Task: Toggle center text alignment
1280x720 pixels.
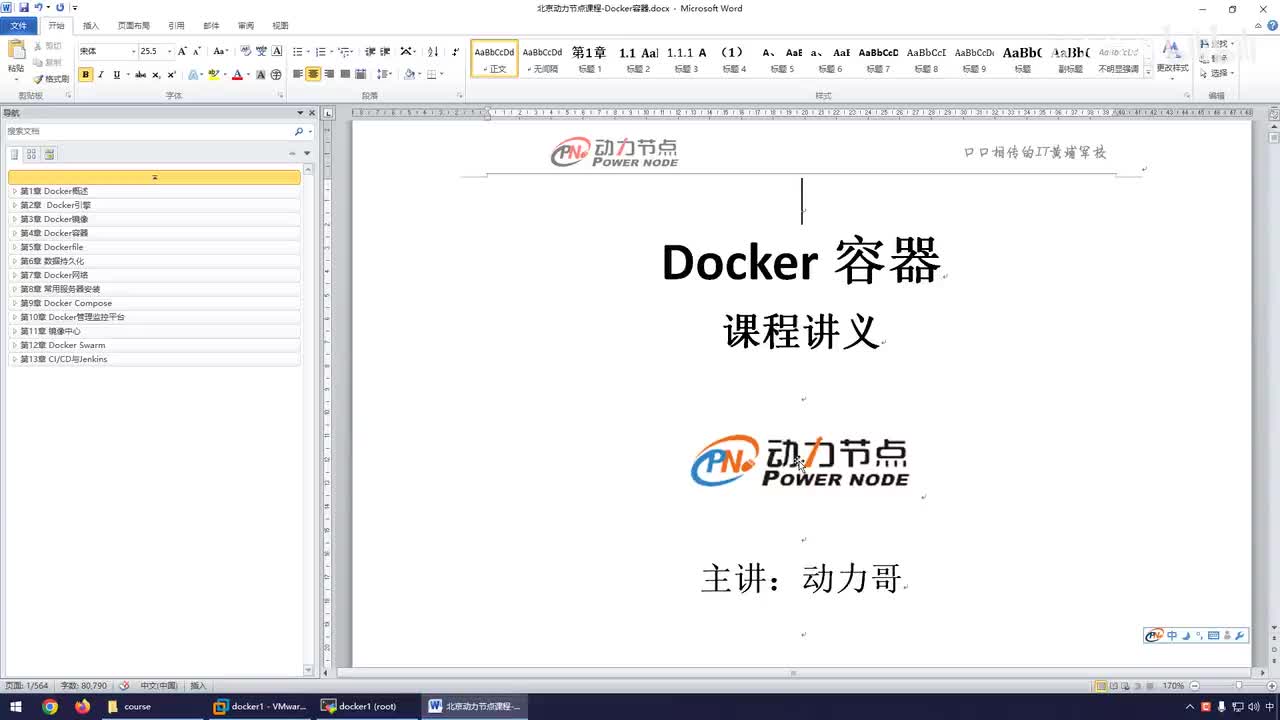Action: (x=313, y=74)
